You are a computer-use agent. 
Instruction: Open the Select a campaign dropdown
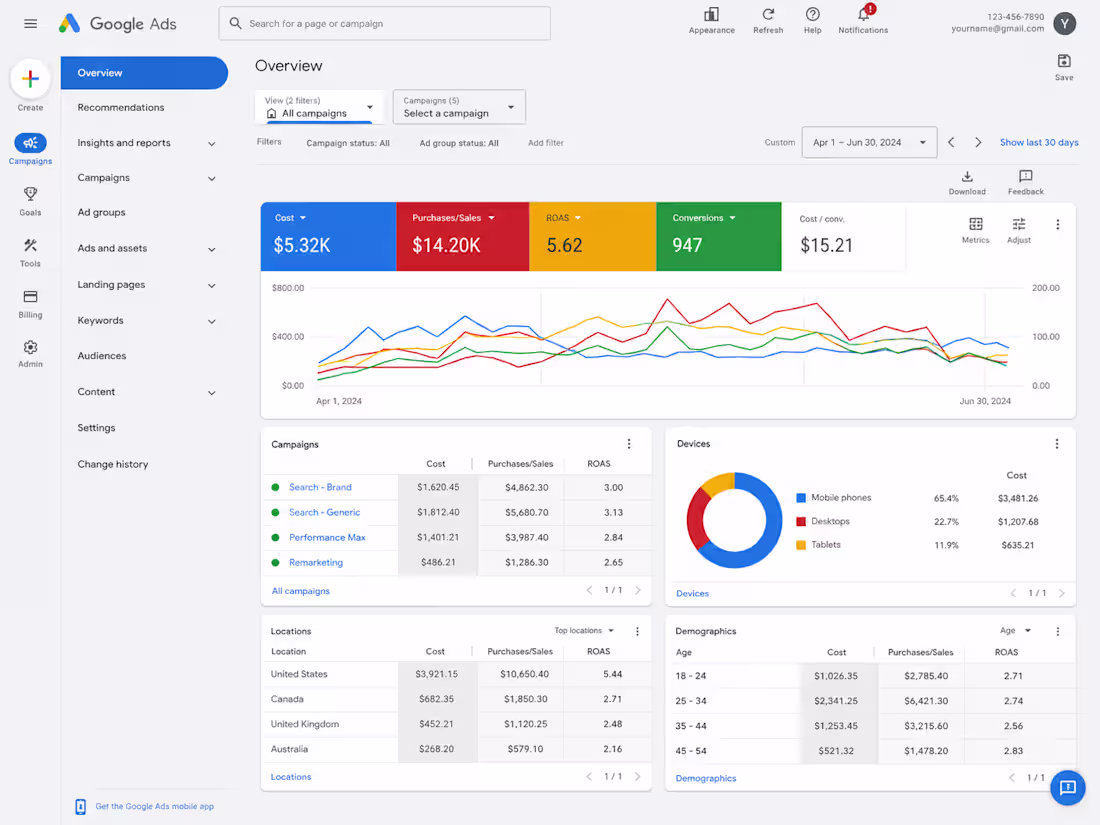459,107
